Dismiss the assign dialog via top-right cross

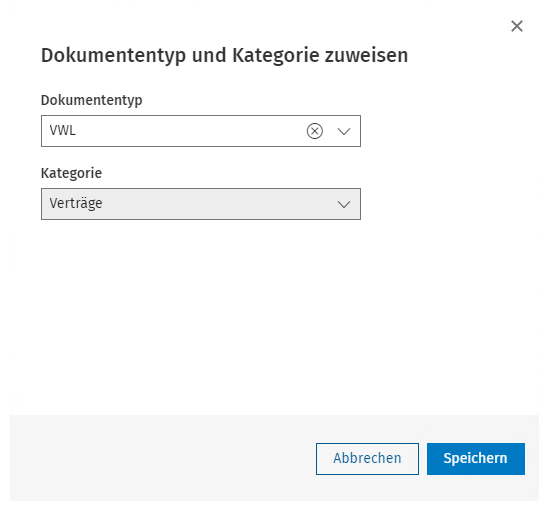(517, 26)
